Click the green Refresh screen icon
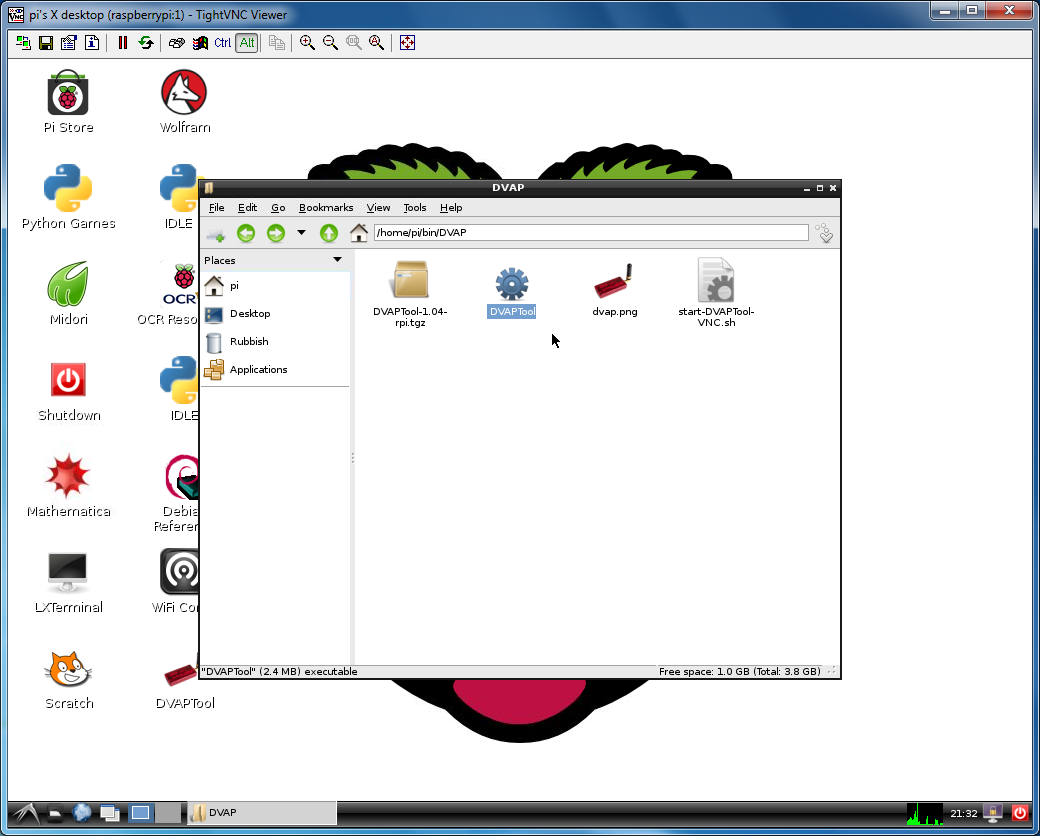Image resolution: width=1040 pixels, height=836 pixels. click(146, 43)
